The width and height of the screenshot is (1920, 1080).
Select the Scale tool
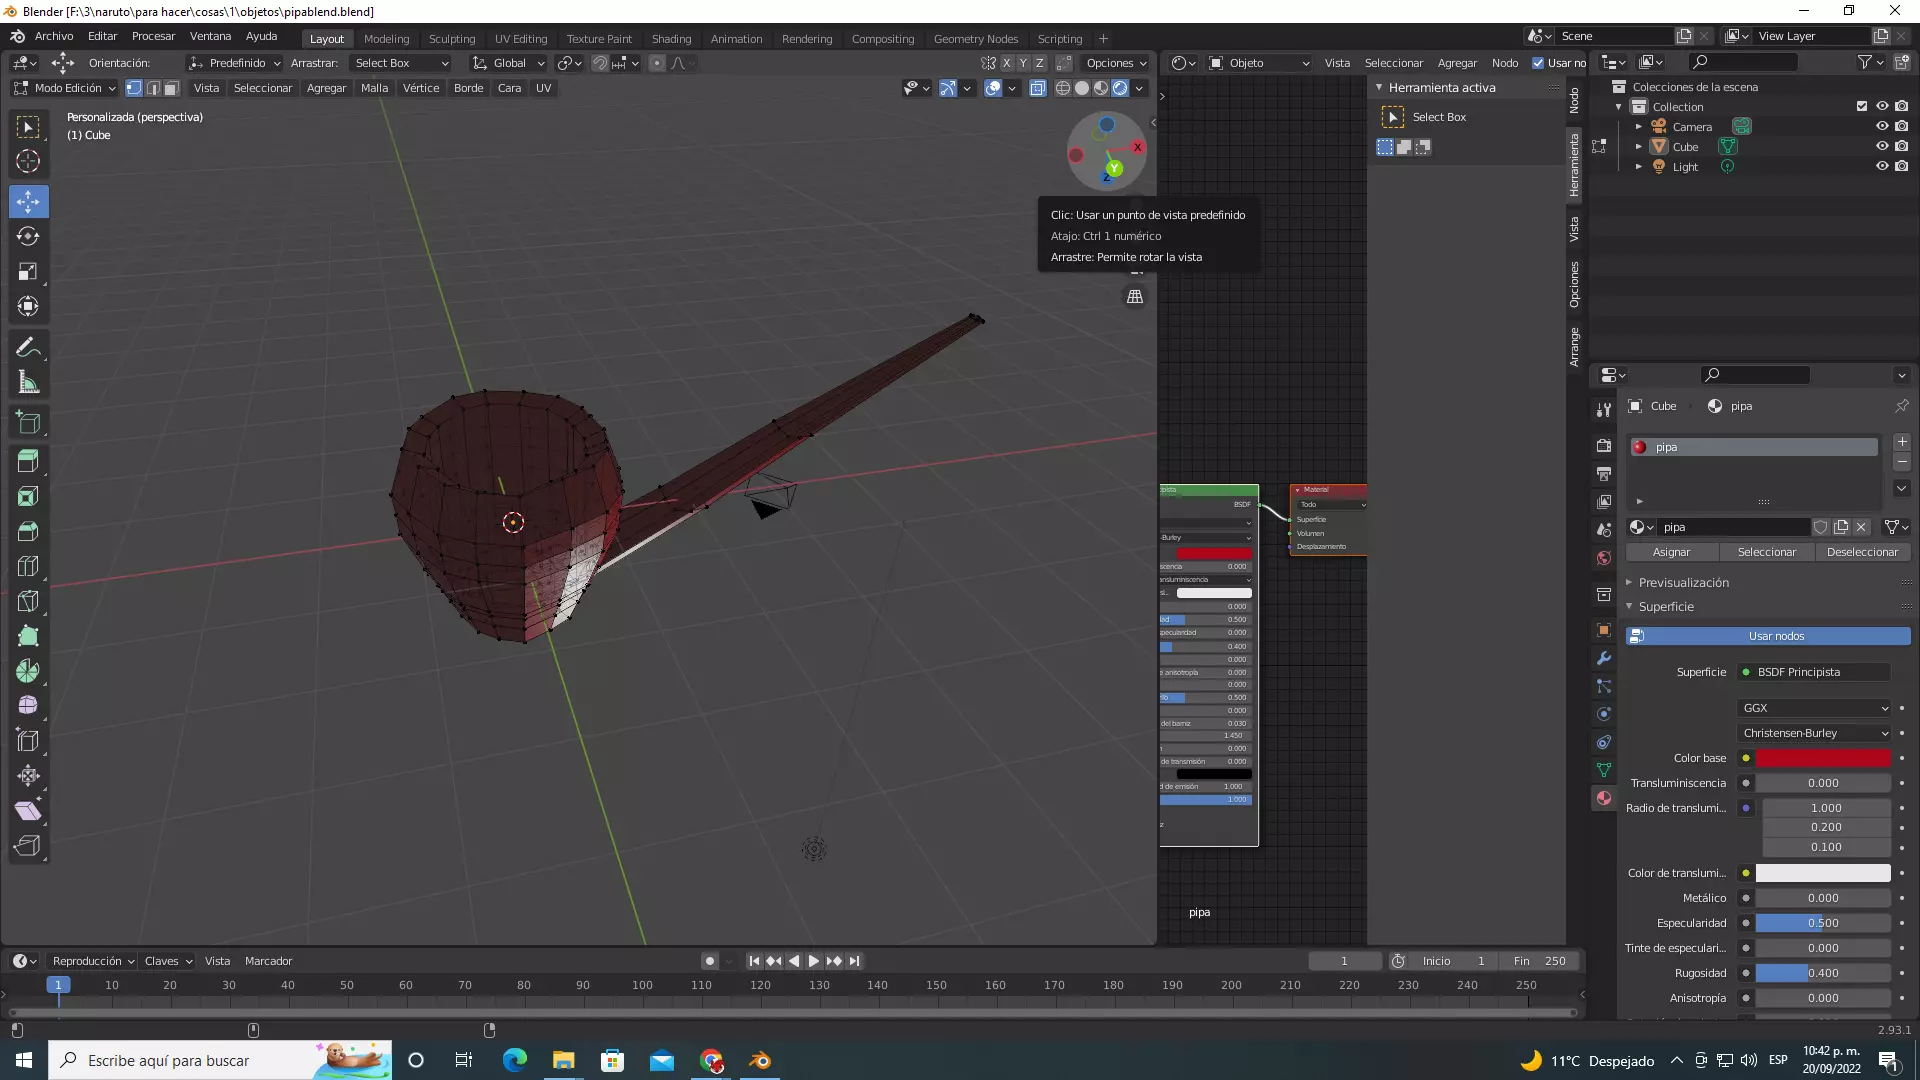pyautogui.click(x=28, y=272)
